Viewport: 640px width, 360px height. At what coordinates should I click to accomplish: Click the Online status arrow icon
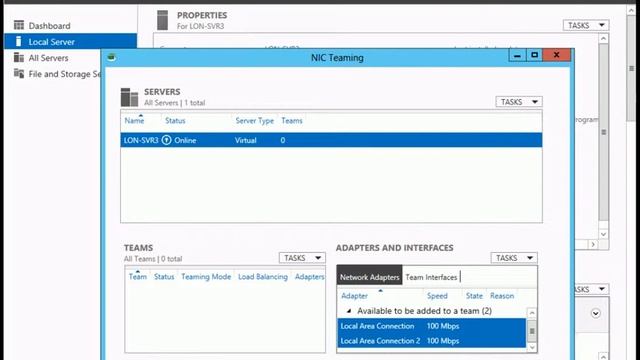[166, 140]
